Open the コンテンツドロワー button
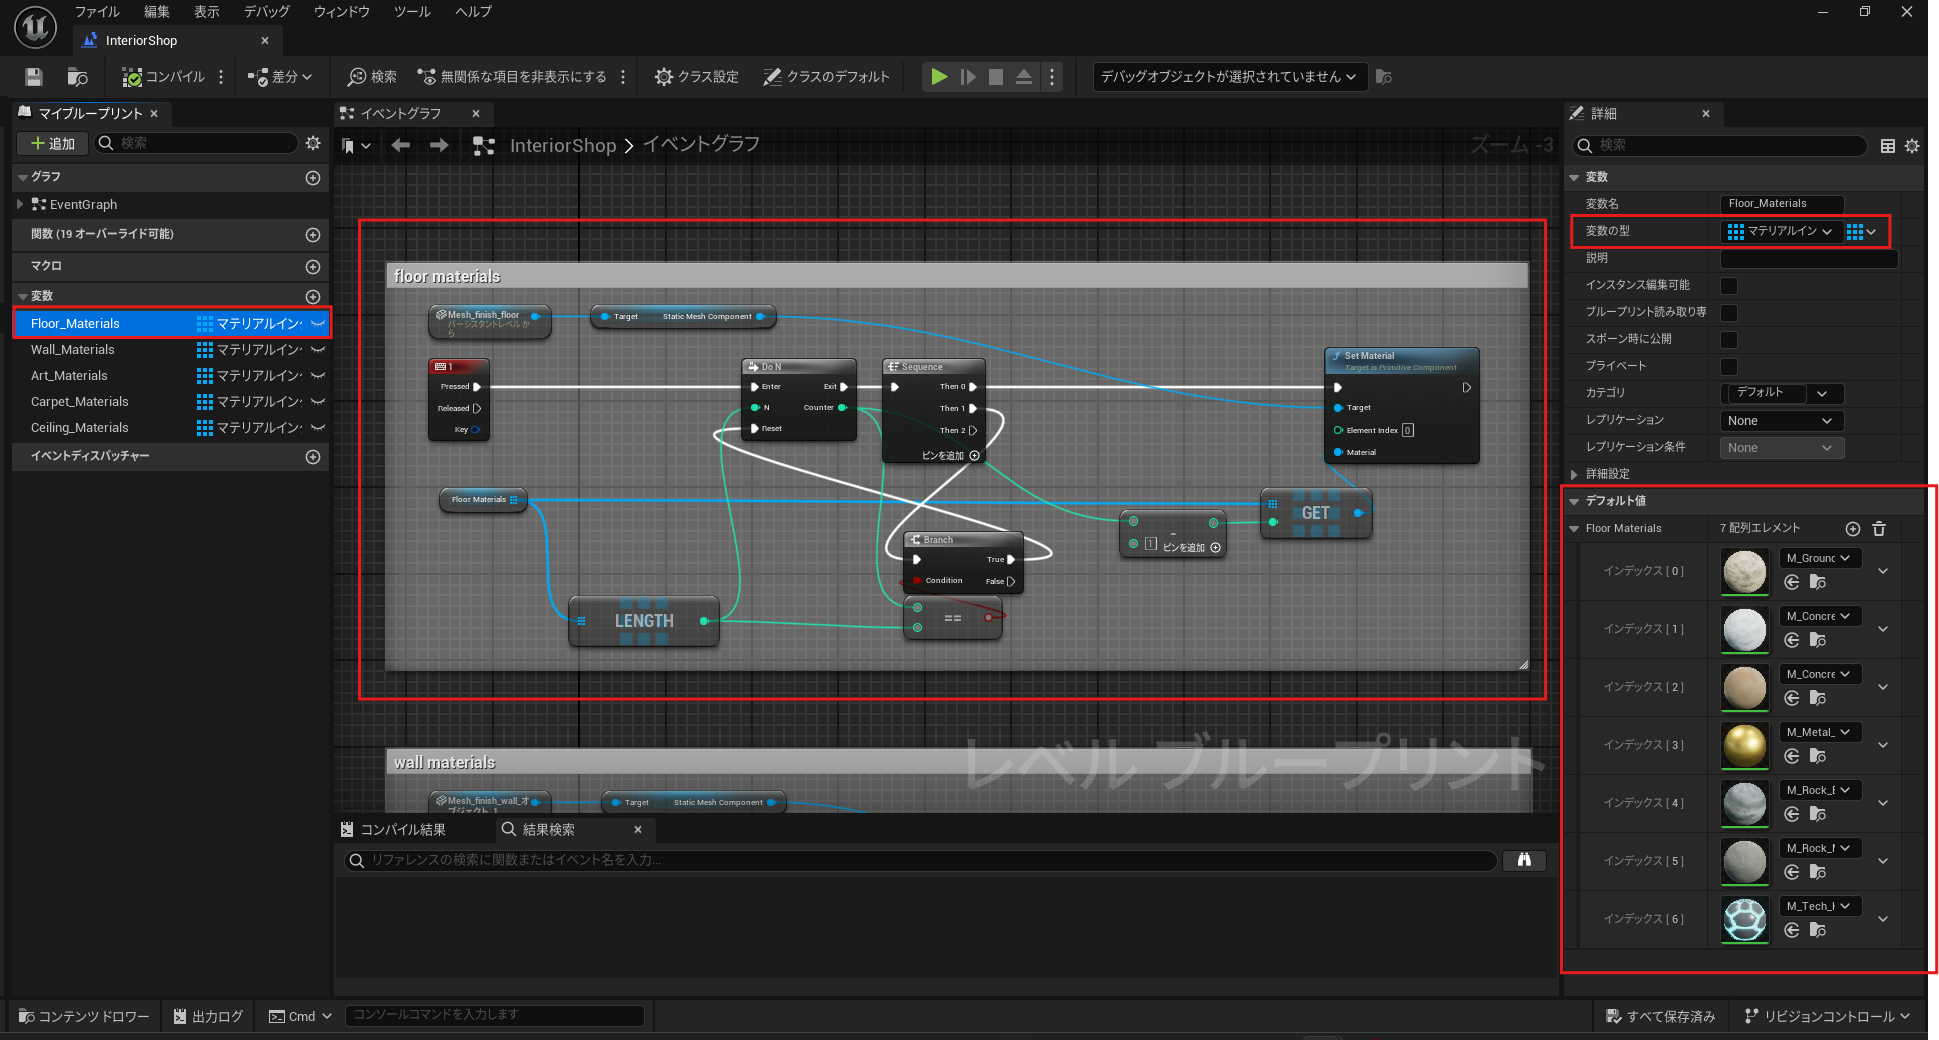The image size is (1939, 1040). point(84,1016)
